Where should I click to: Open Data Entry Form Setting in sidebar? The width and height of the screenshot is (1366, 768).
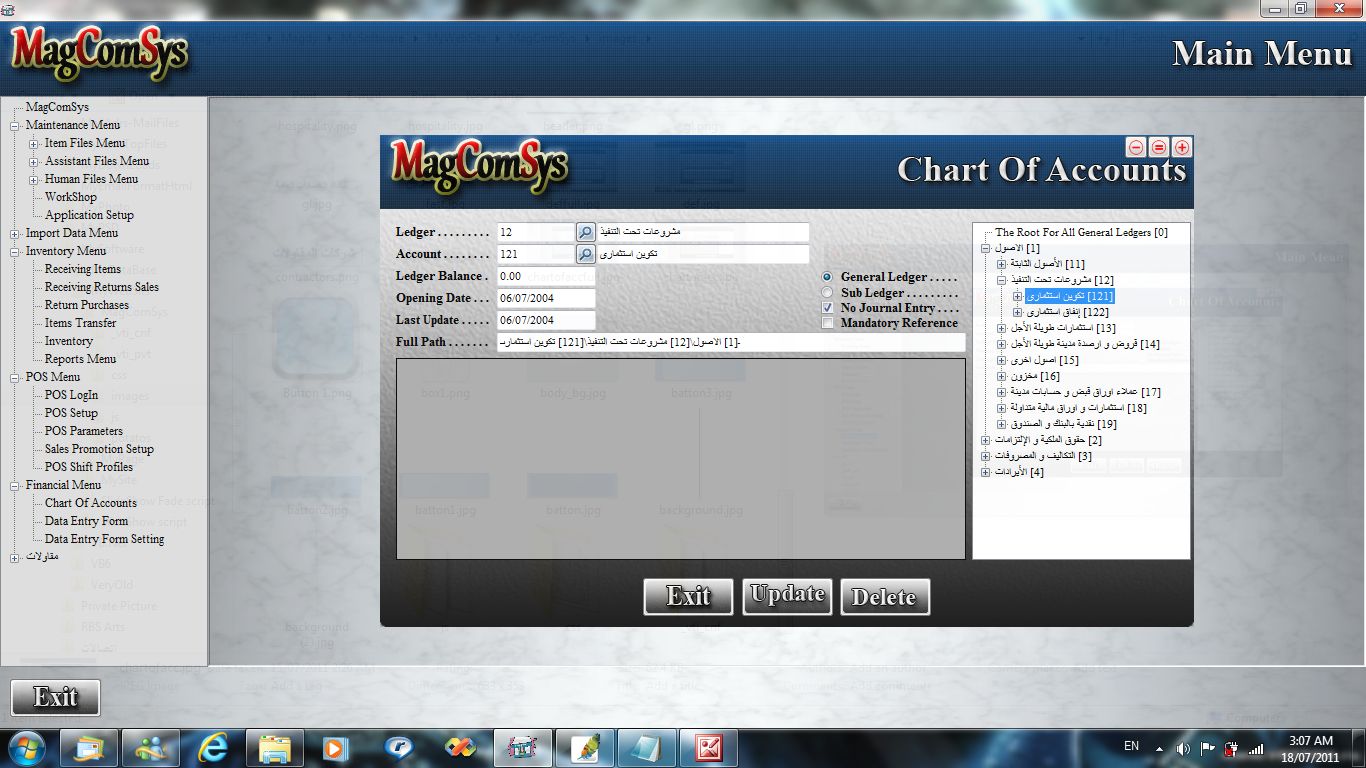[104, 539]
